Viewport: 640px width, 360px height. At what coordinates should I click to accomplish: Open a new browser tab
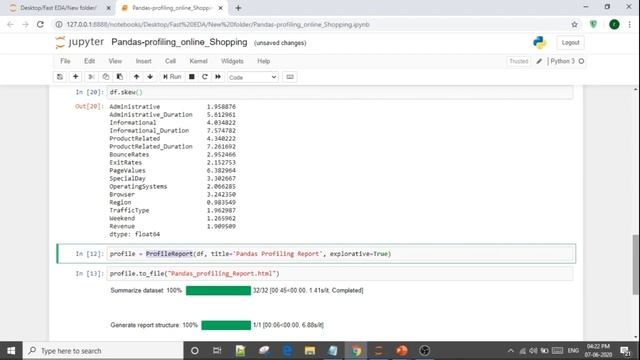click(x=238, y=8)
